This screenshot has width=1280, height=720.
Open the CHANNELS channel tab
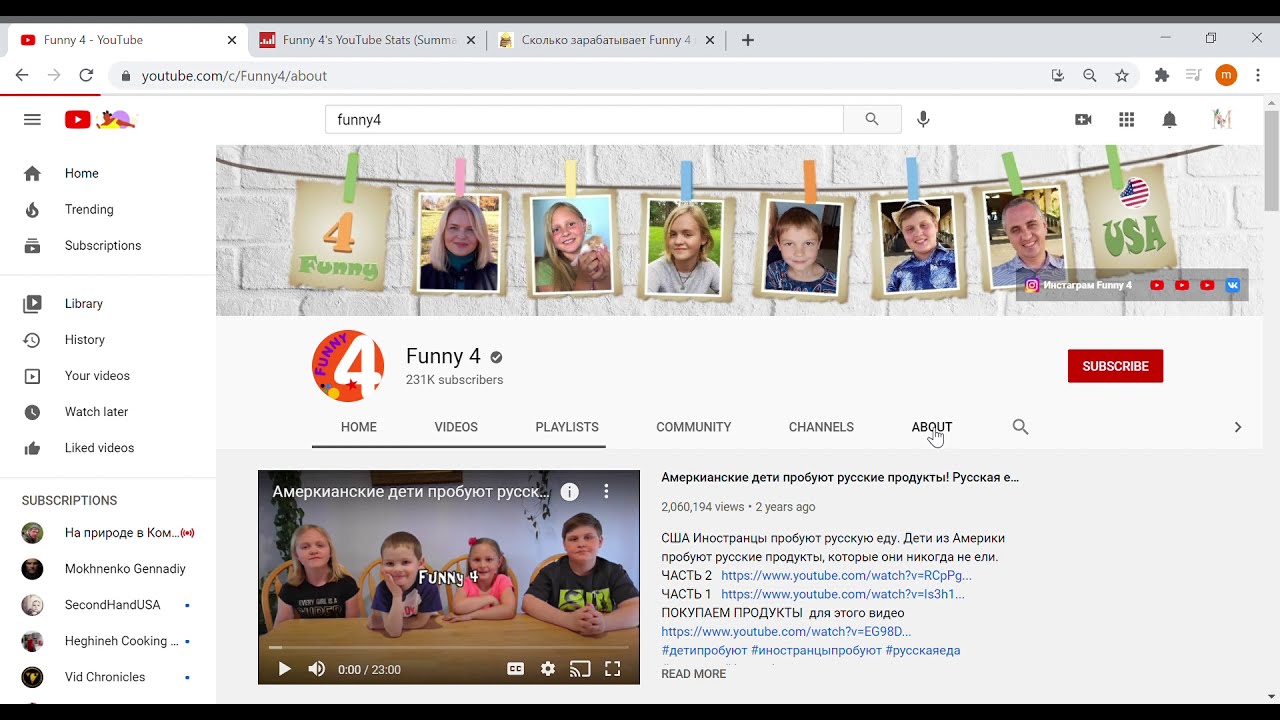(821, 427)
